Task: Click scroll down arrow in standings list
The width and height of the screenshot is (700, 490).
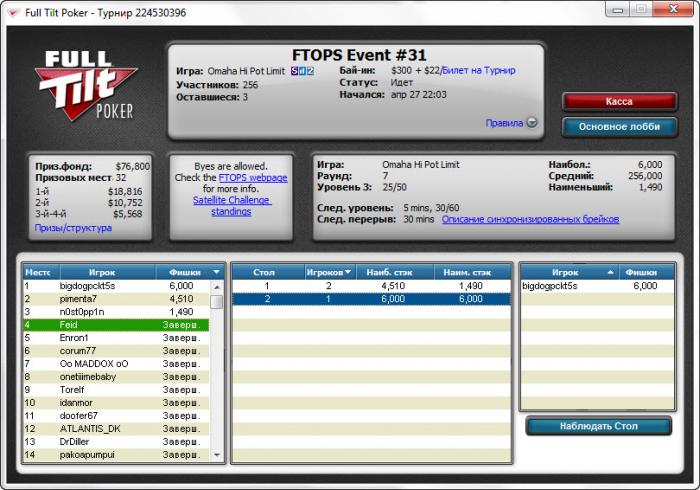Action: pos(217,455)
